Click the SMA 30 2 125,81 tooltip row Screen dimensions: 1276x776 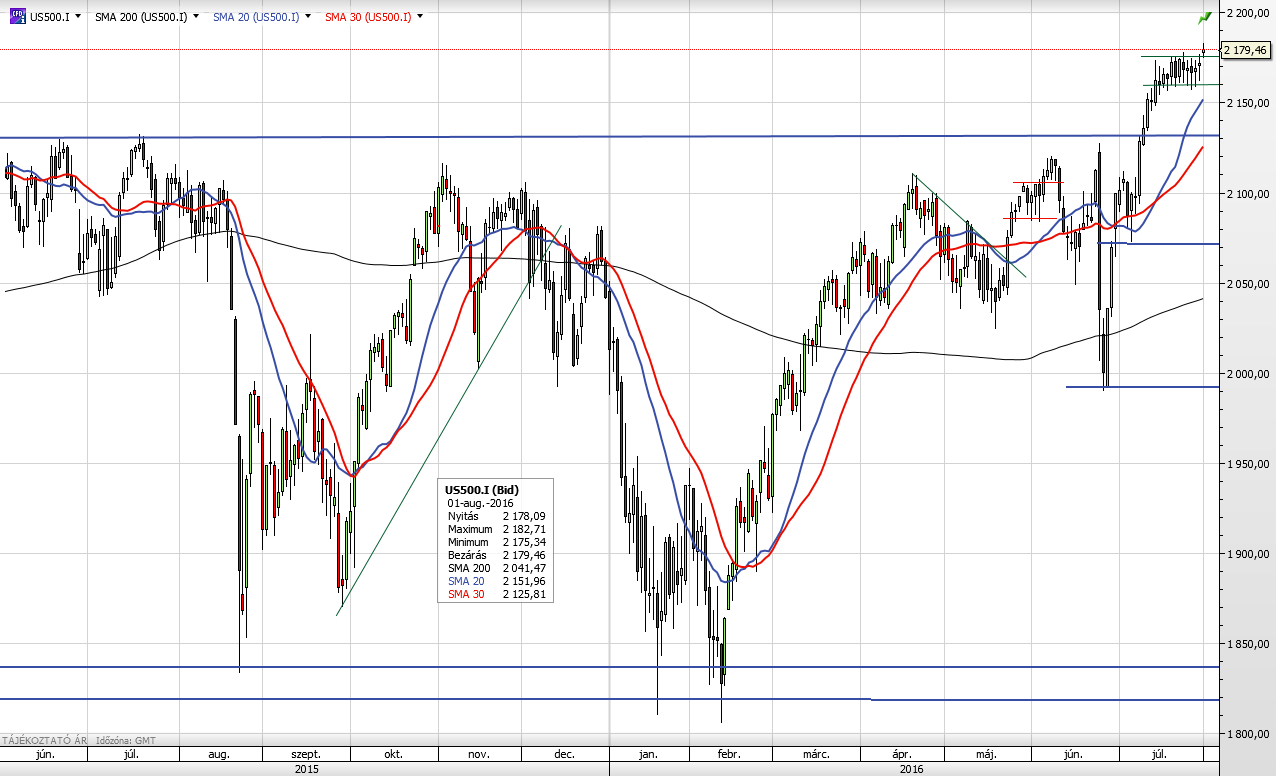point(495,594)
